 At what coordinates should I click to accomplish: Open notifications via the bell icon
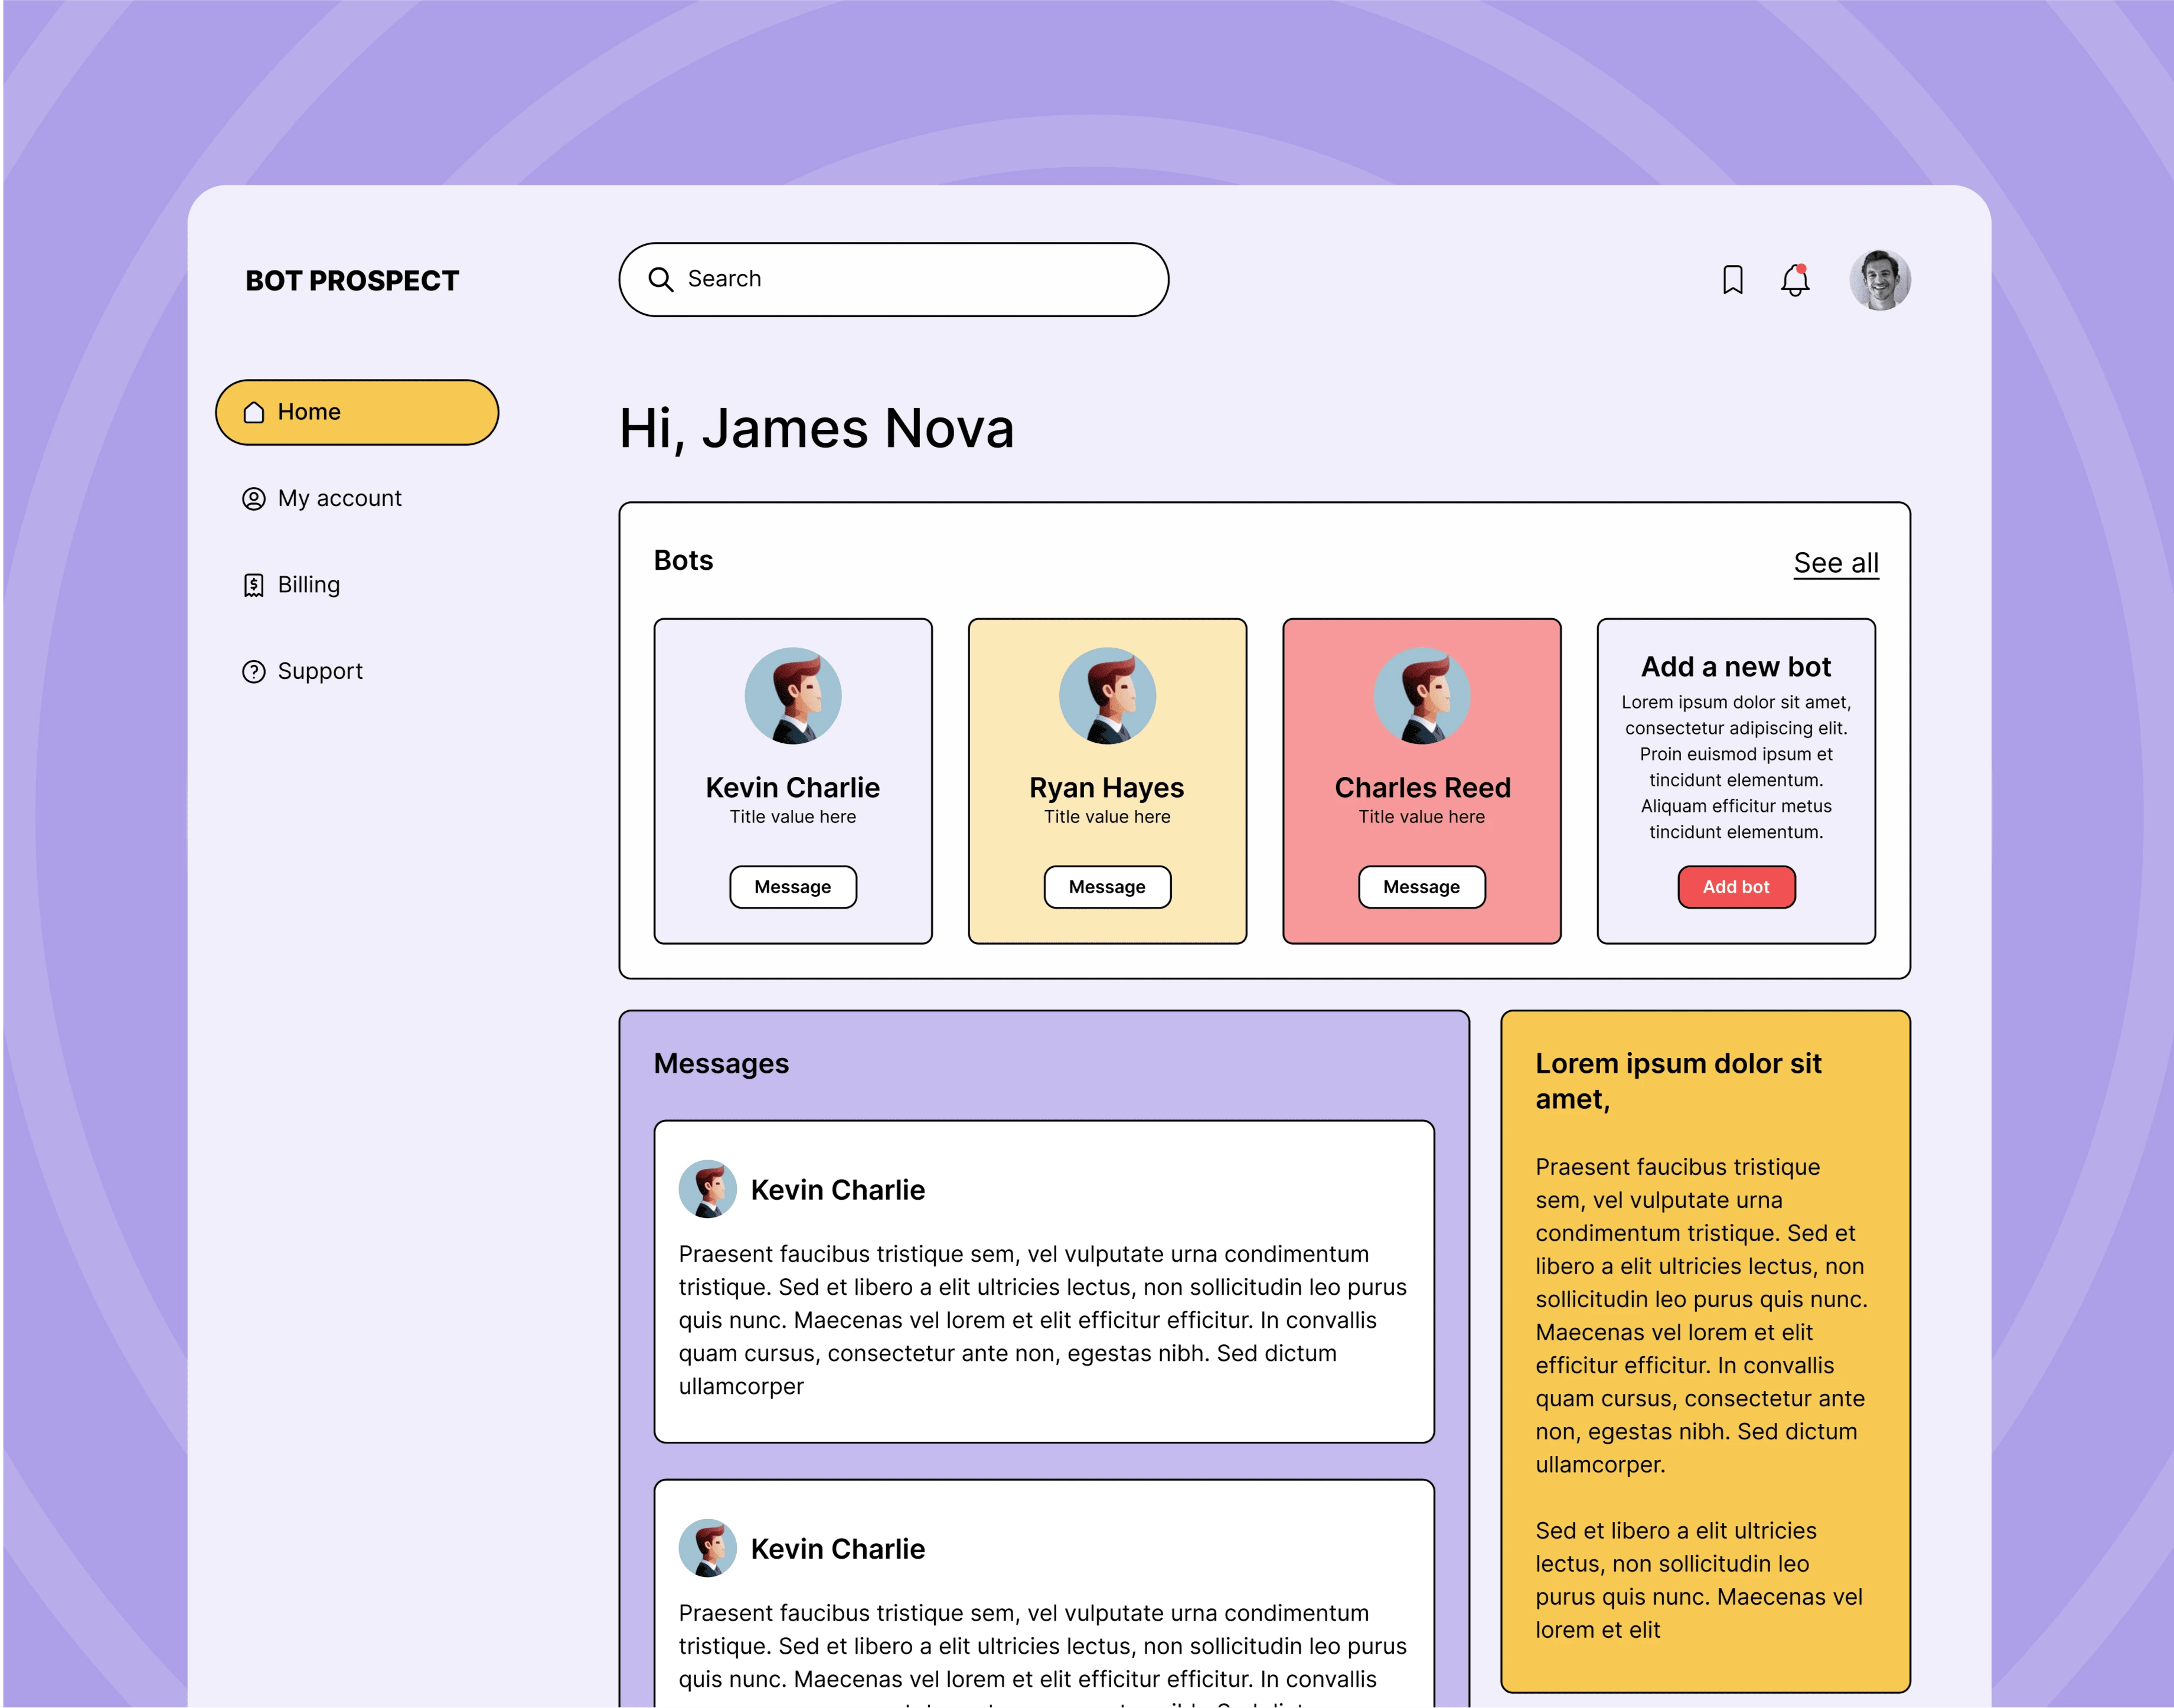click(x=1795, y=280)
